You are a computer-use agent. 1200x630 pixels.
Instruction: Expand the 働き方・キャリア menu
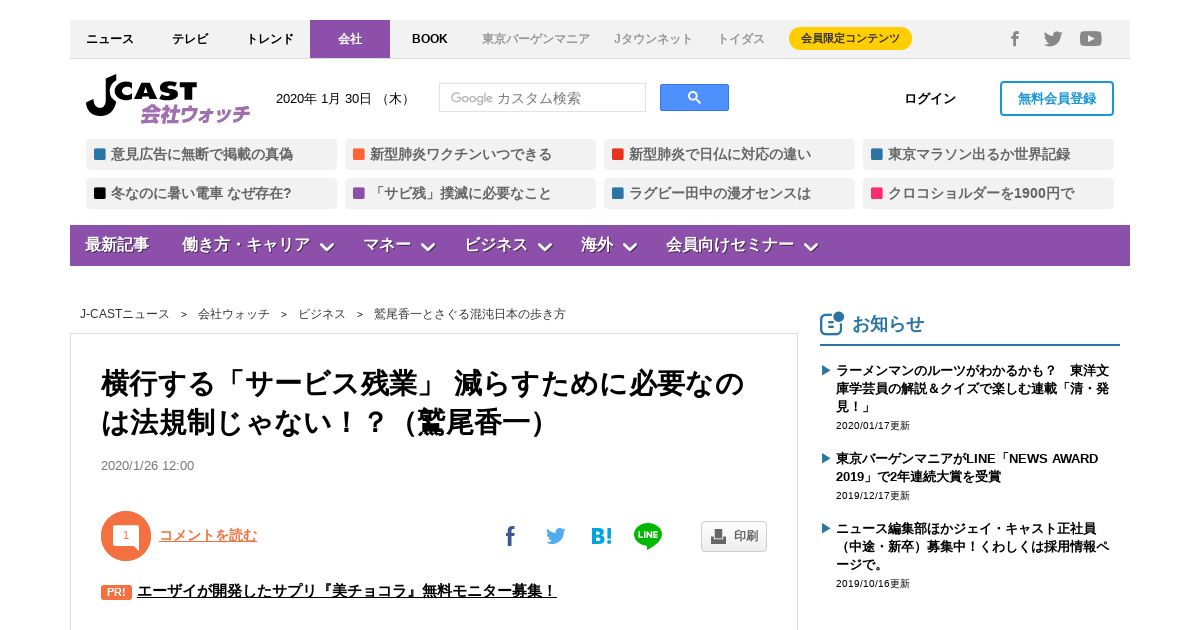258,245
